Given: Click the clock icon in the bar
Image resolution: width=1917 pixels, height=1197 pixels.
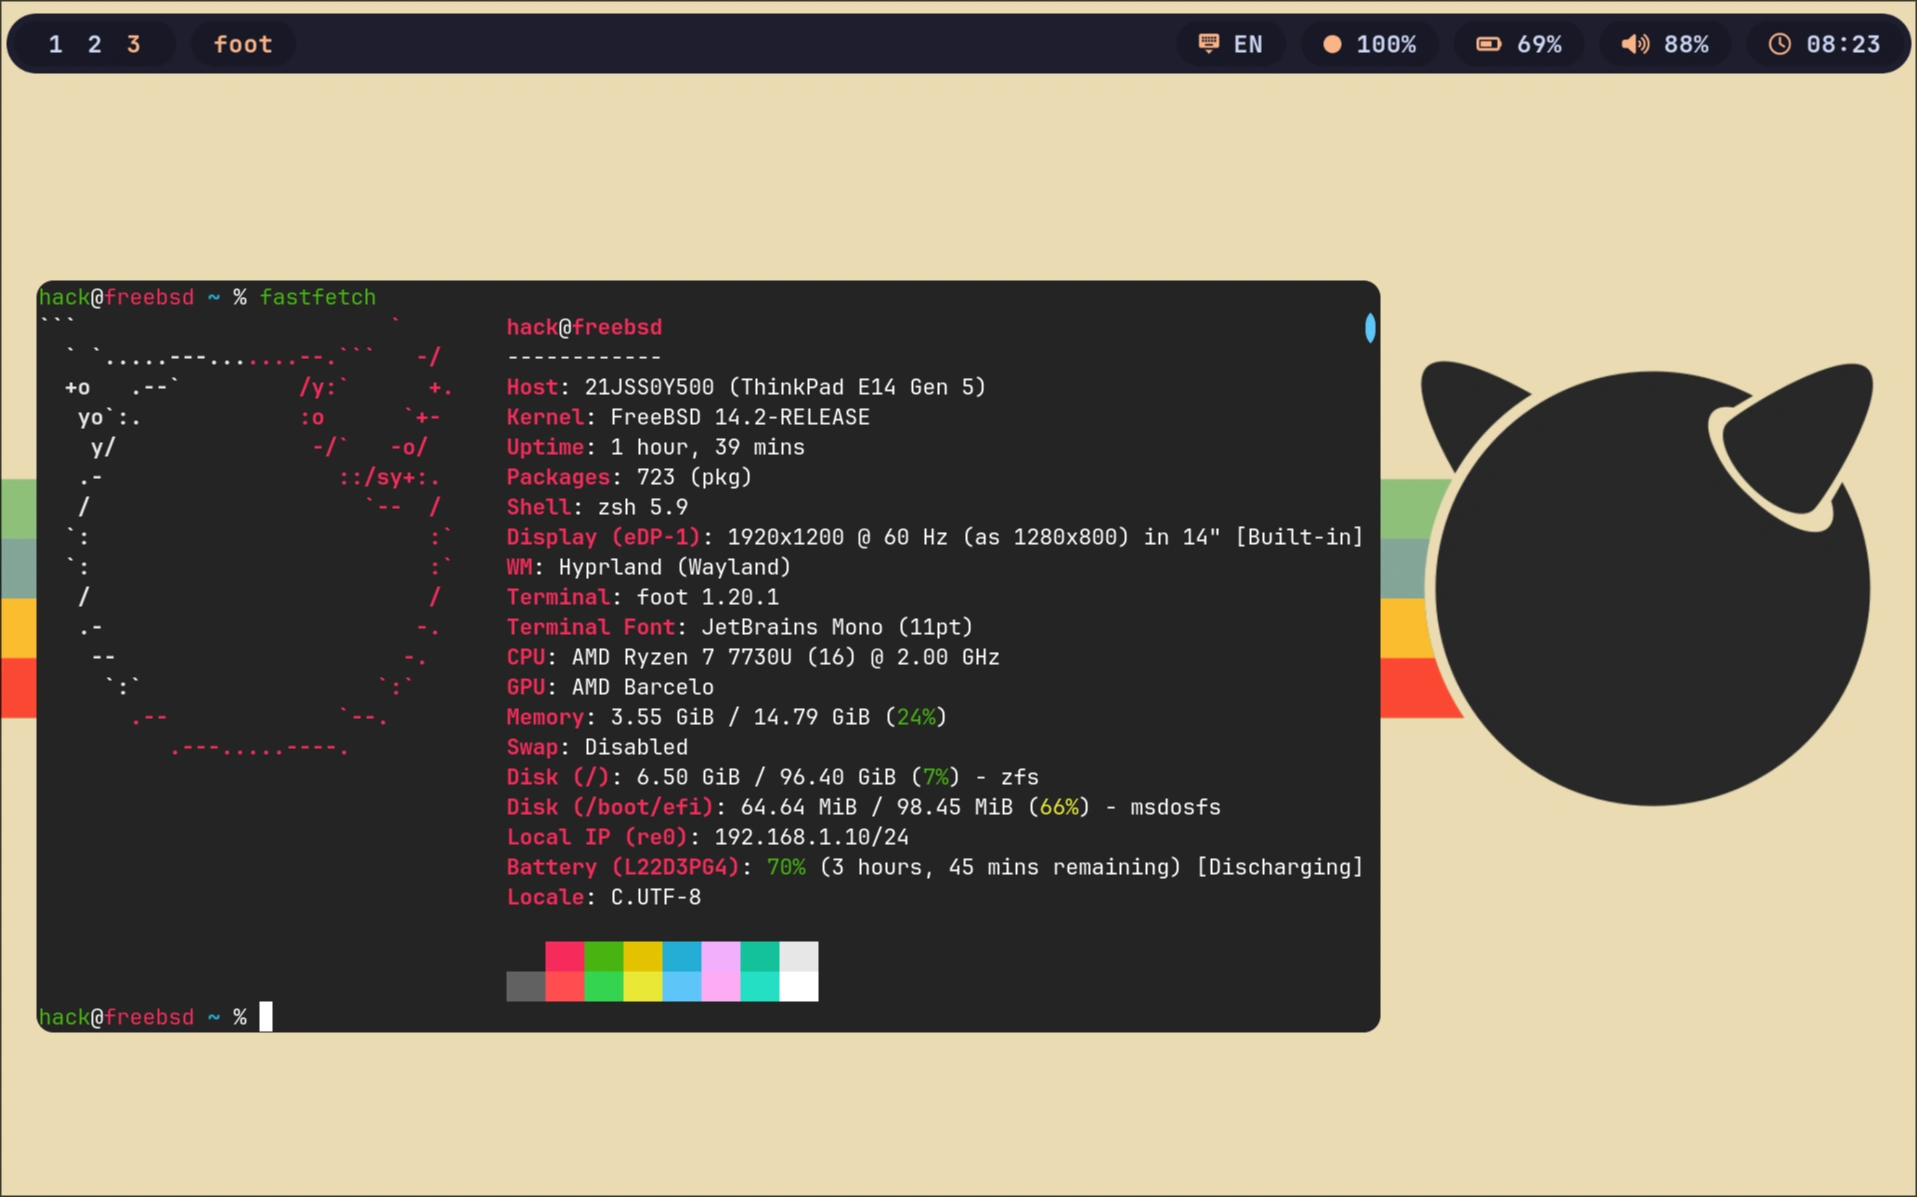Looking at the screenshot, I should pyautogui.click(x=1780, y=44).
